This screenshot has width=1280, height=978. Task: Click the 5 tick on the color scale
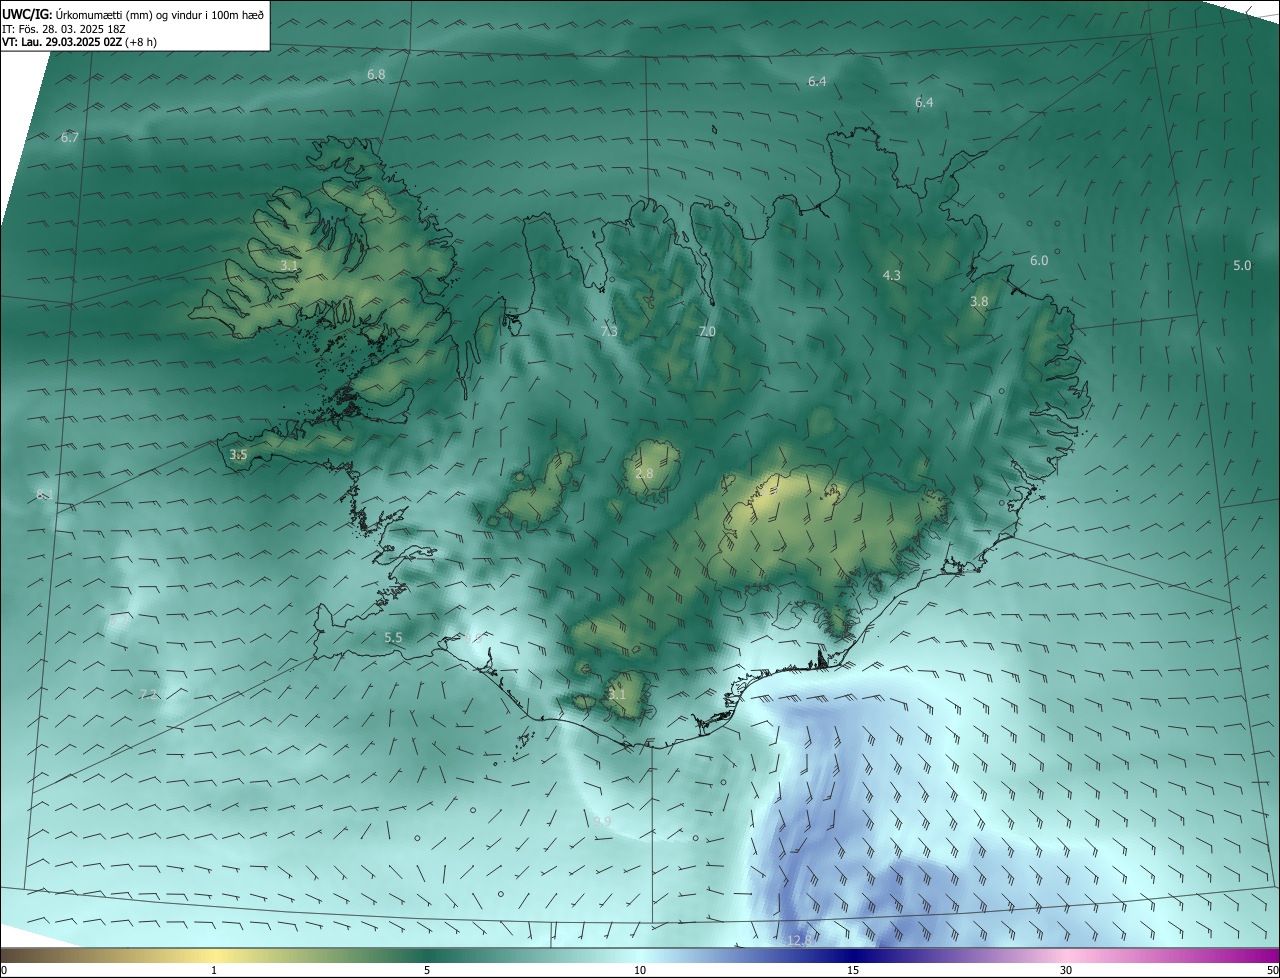tap(427, 970)
